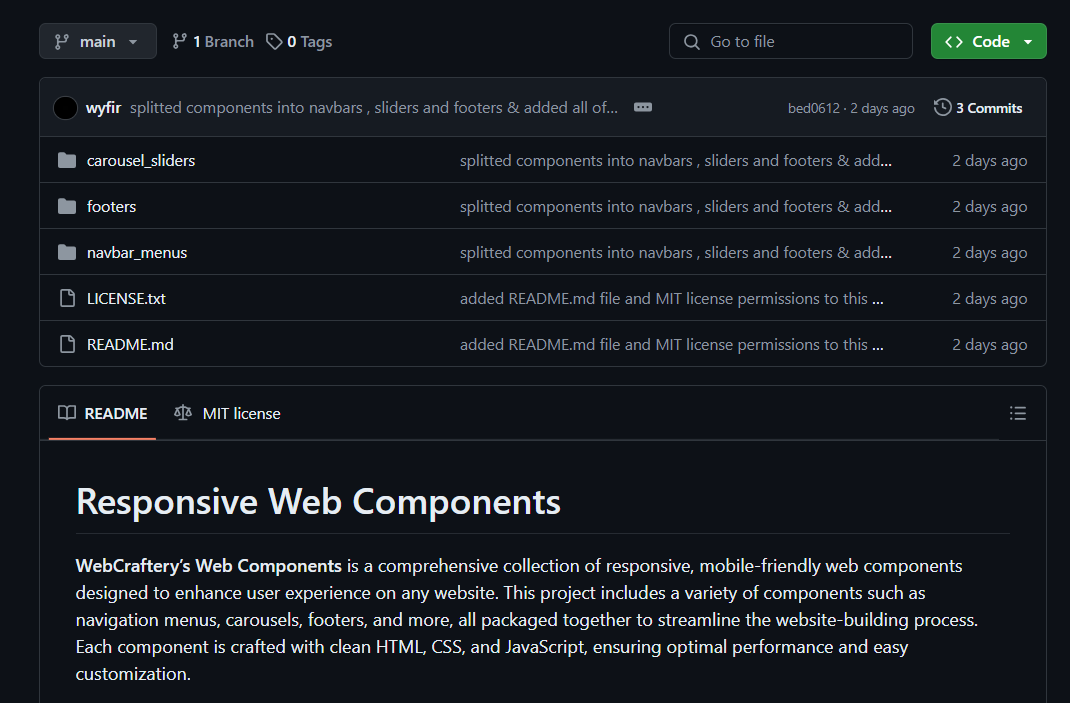The image size is (1070, 703).
Task: Click the Branch count link
Action: [x=213, y=41]
